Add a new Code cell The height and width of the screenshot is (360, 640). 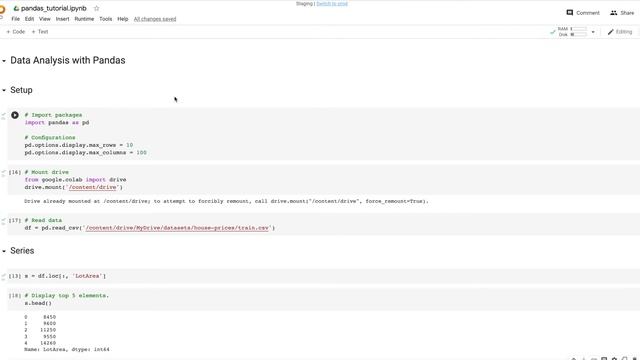click(16, 31)
